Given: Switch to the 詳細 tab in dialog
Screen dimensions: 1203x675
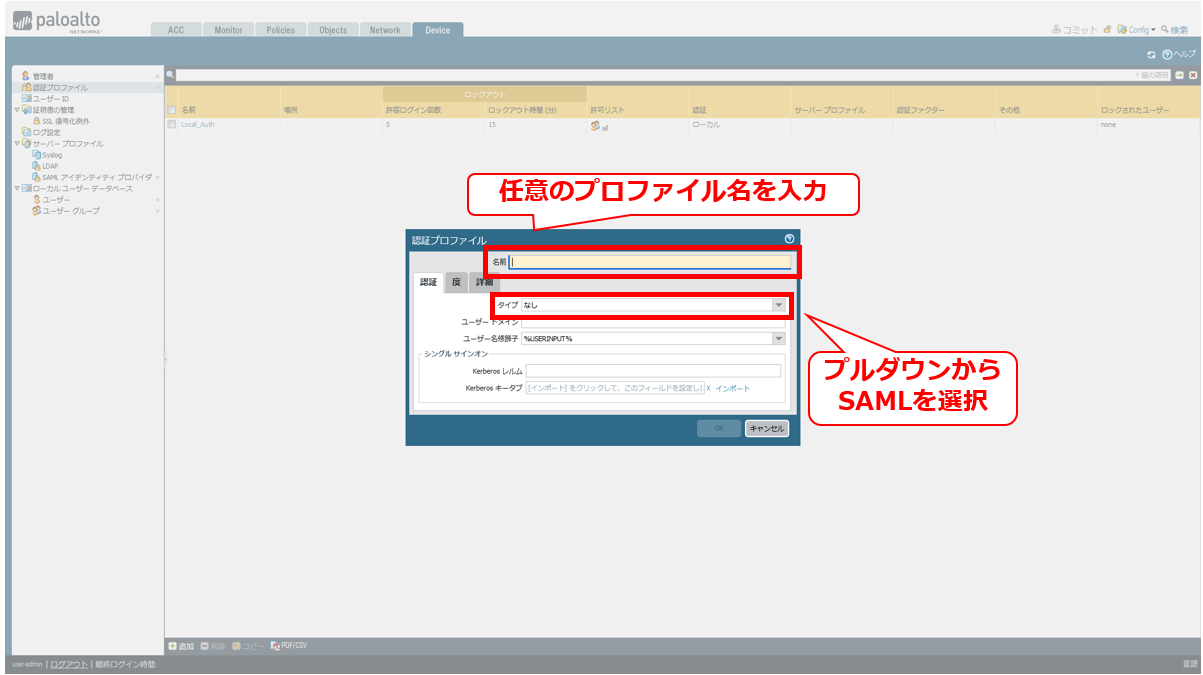Looking at the screenshot, I should point(482,283).
